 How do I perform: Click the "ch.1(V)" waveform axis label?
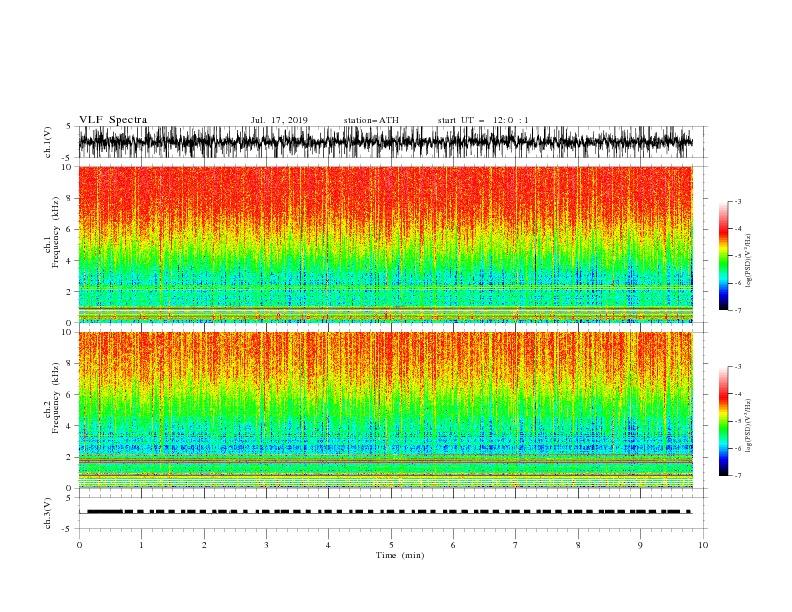48,142
